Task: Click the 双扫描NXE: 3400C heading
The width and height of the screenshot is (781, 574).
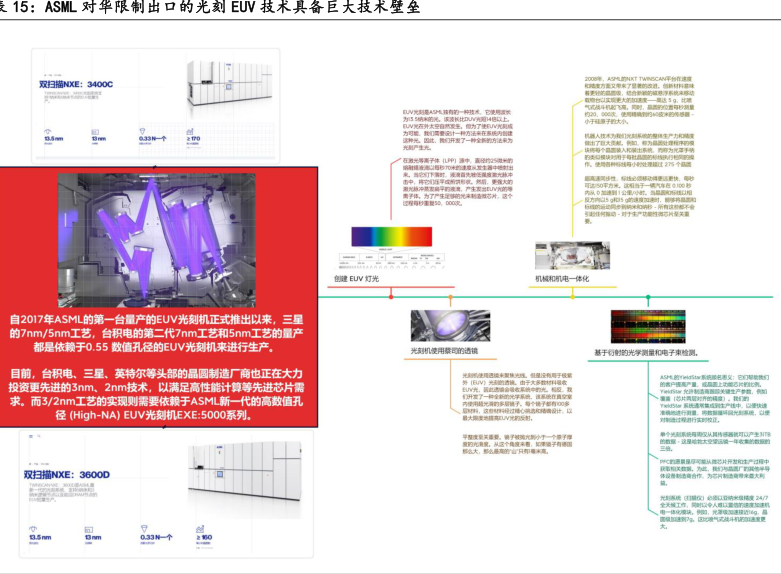Action: (x=76, y=84)
